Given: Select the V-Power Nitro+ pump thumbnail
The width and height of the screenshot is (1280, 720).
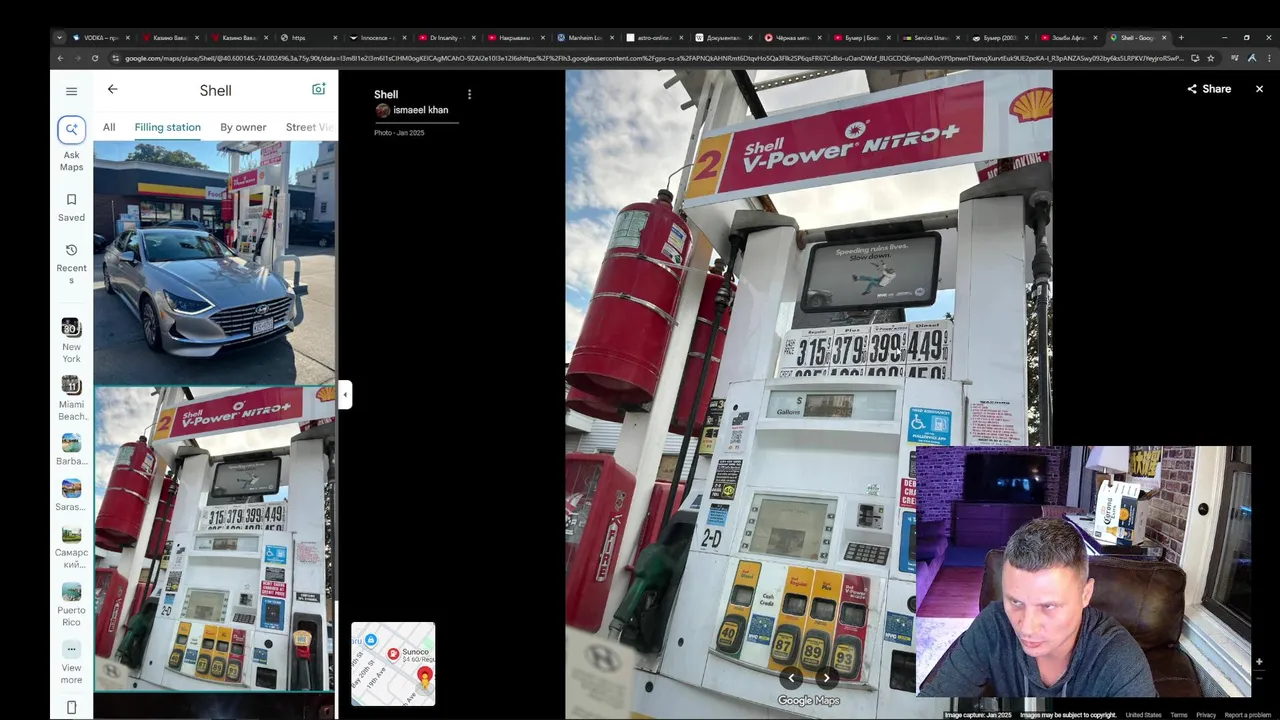Looking at the screenshot, I should [x=214, y=539].
